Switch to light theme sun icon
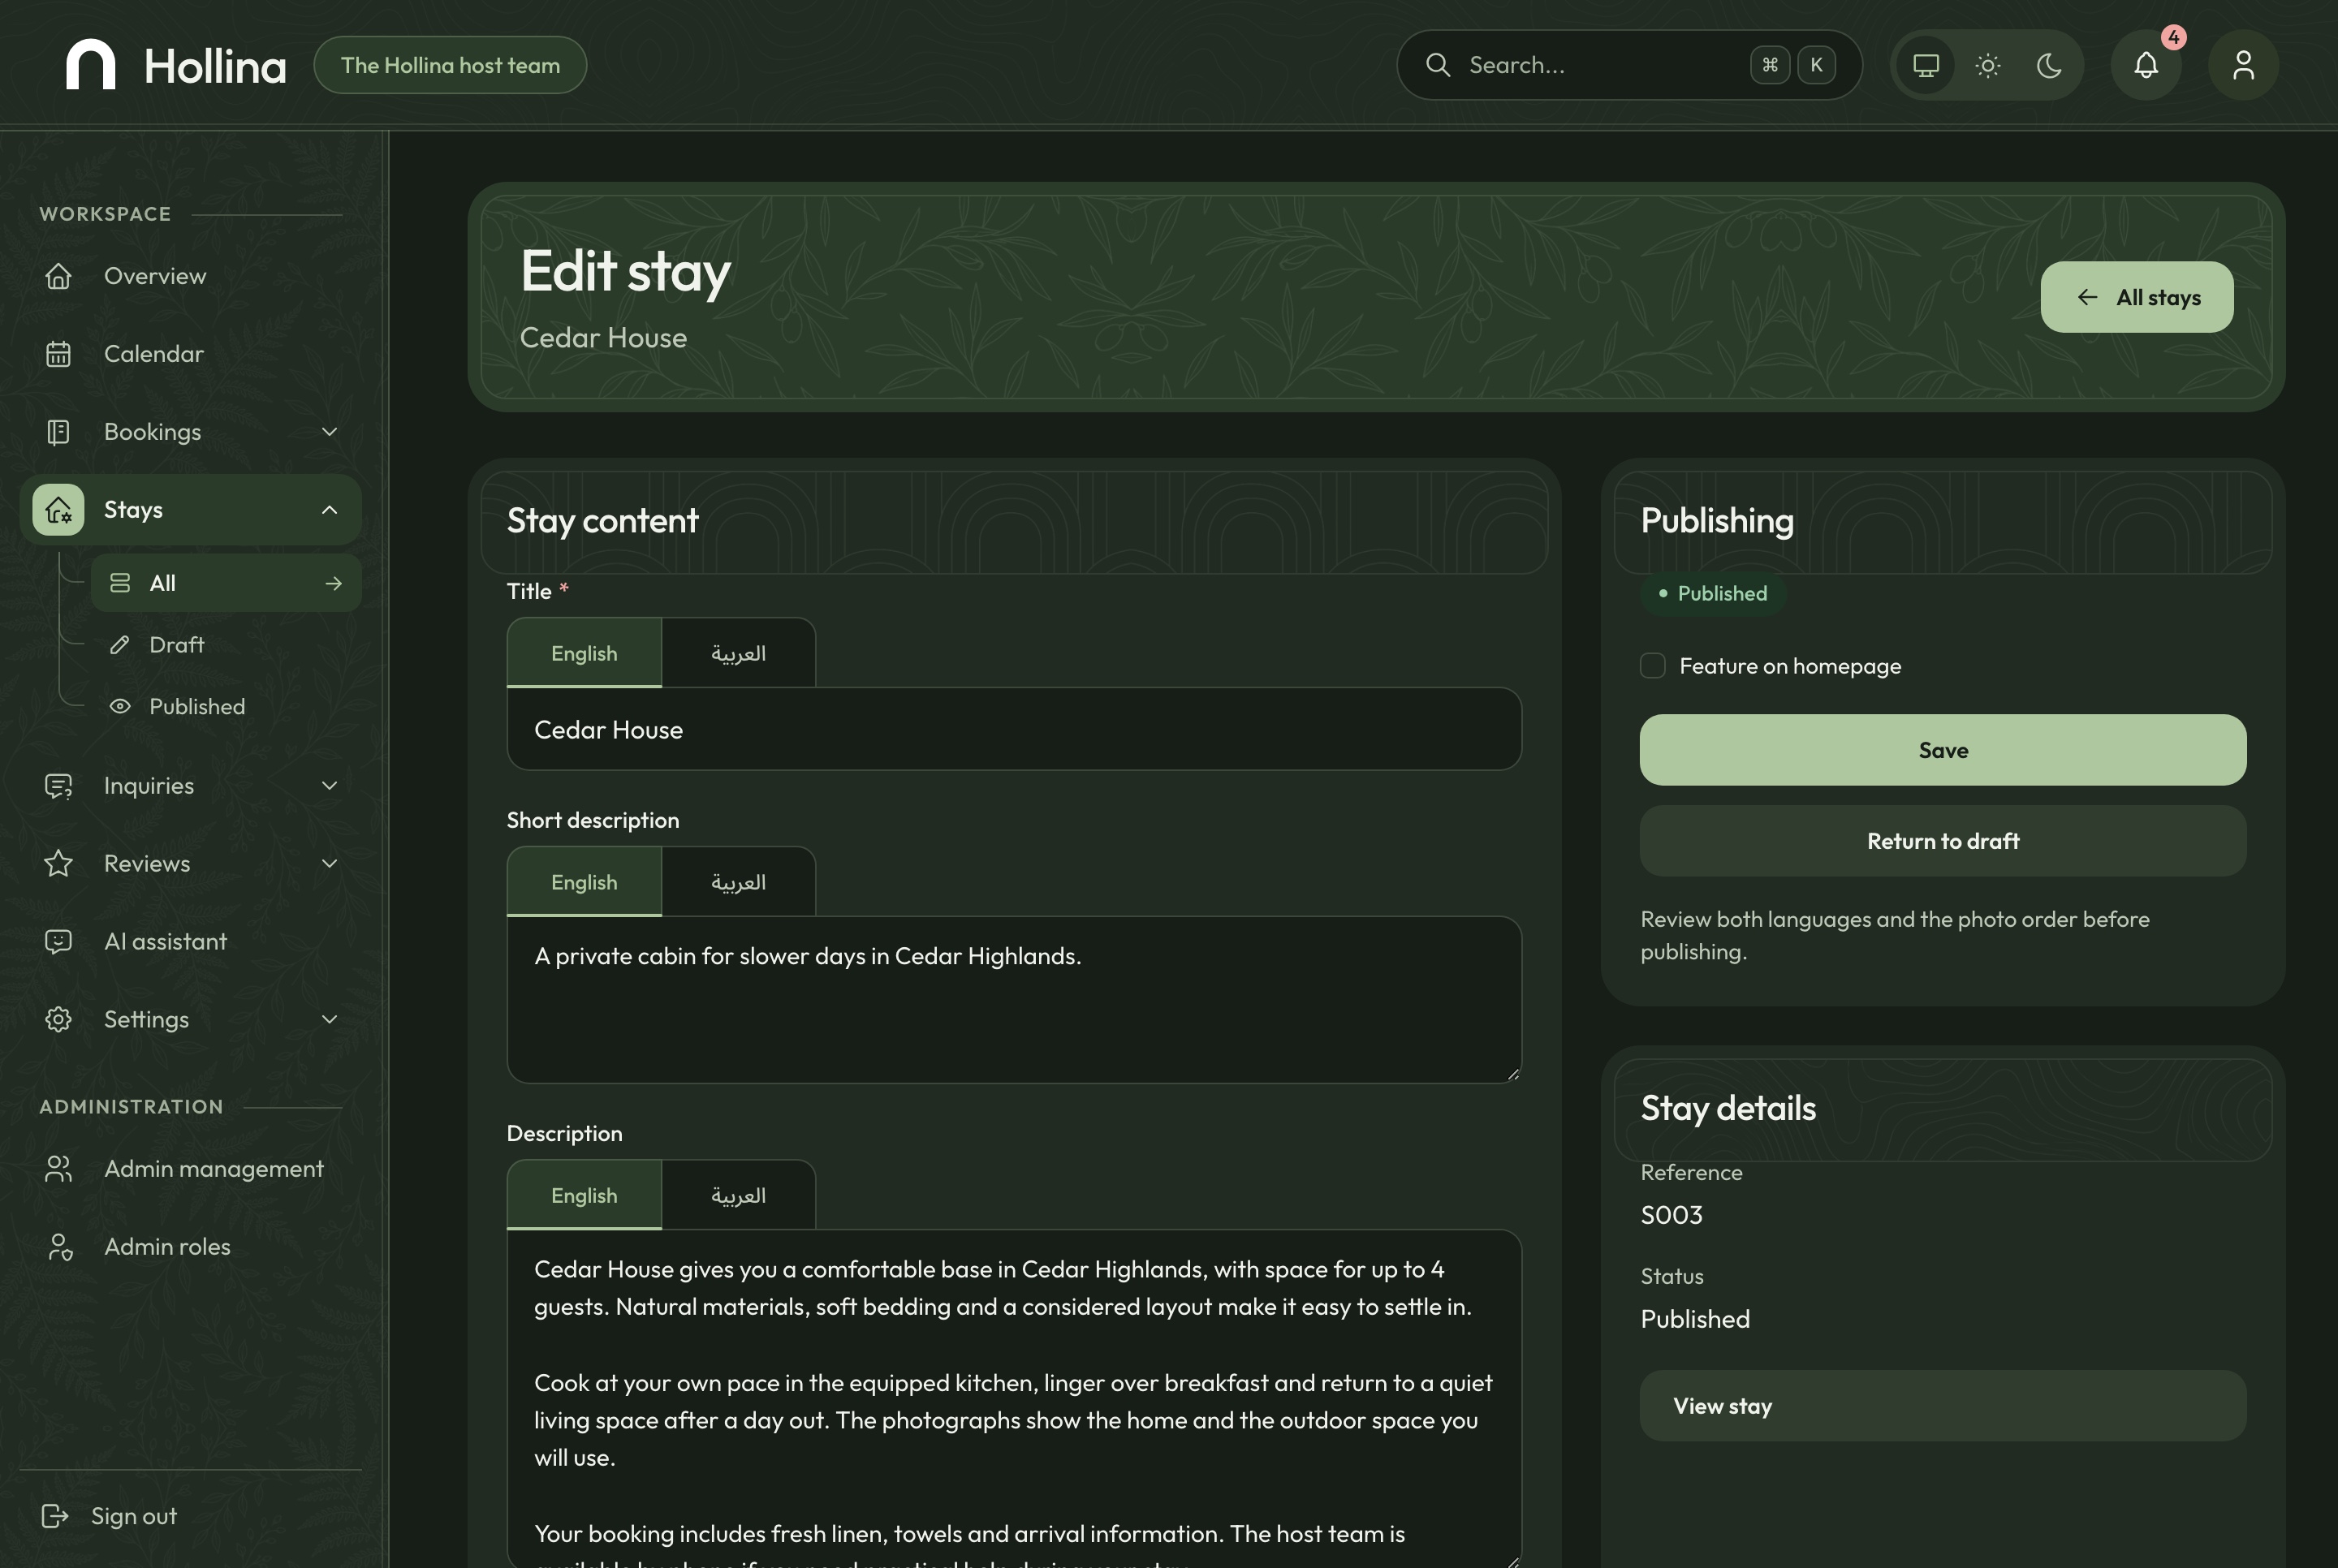This screenshot has width=2338, height=1568. 1987,65
